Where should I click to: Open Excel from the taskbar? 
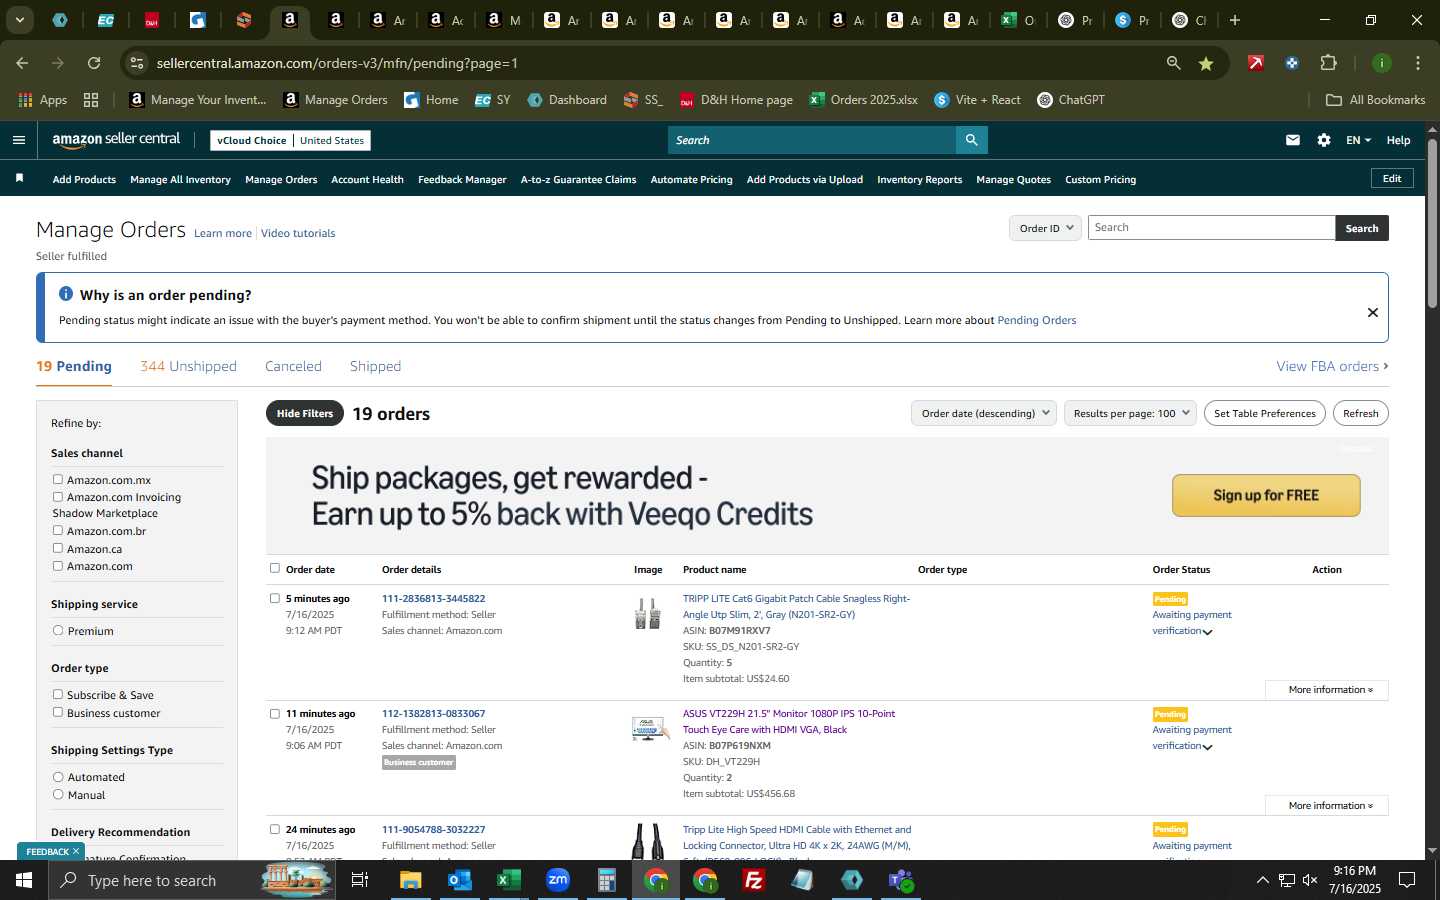[x=509, y=880]
